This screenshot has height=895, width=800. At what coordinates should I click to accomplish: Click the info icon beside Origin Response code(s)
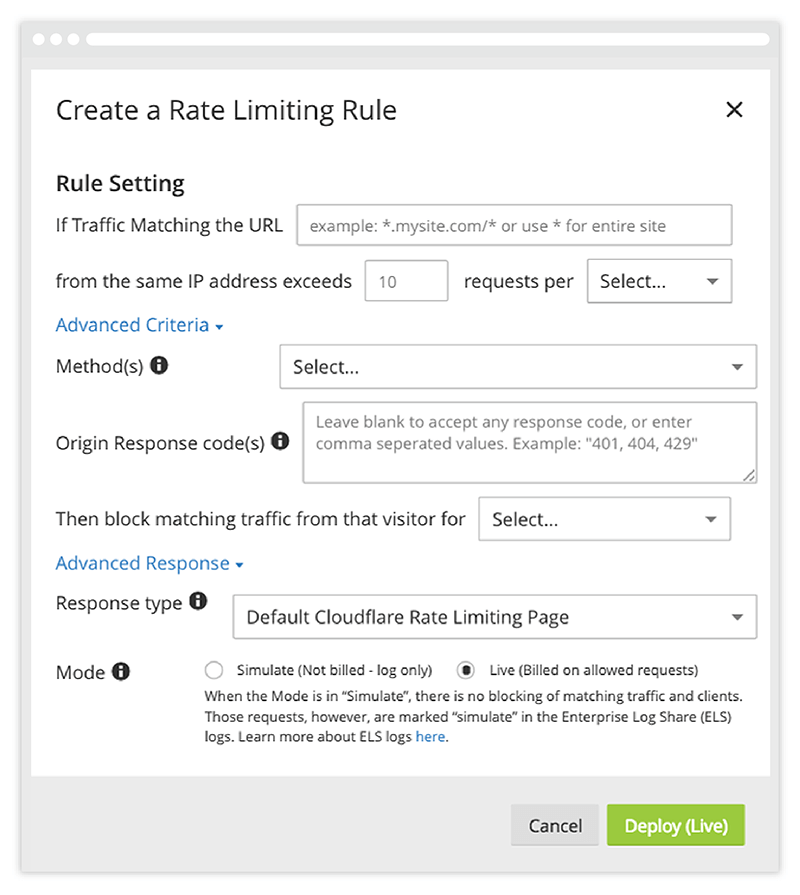pyautogui.click(x=280, y=441)
